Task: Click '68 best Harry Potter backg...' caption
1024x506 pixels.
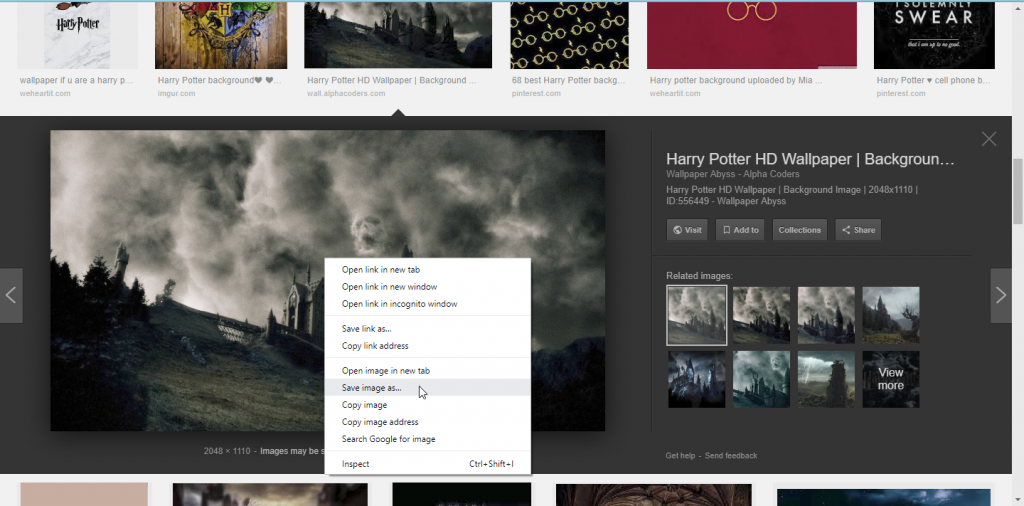Action: (568, 80)
